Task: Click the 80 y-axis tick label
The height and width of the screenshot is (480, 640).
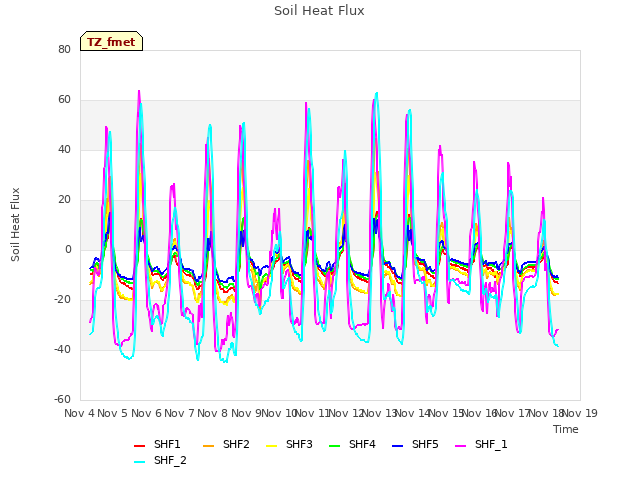Action: [x=64, y=49]
